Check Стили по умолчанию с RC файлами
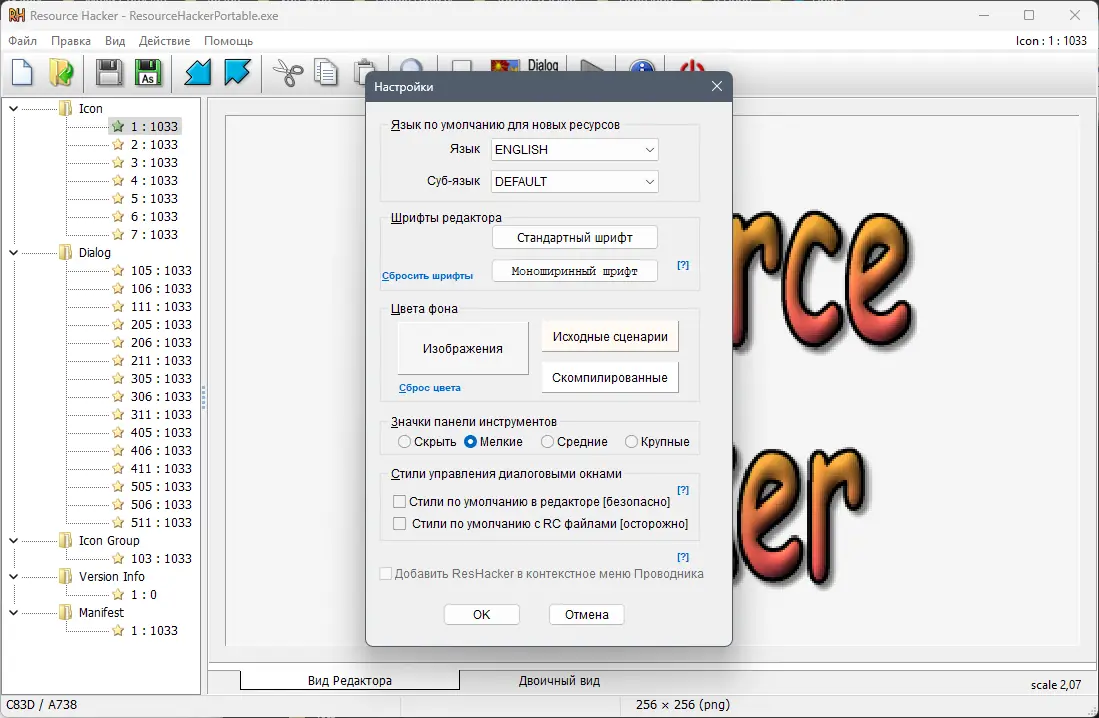 pyautogui.click(x=398, y=521)
